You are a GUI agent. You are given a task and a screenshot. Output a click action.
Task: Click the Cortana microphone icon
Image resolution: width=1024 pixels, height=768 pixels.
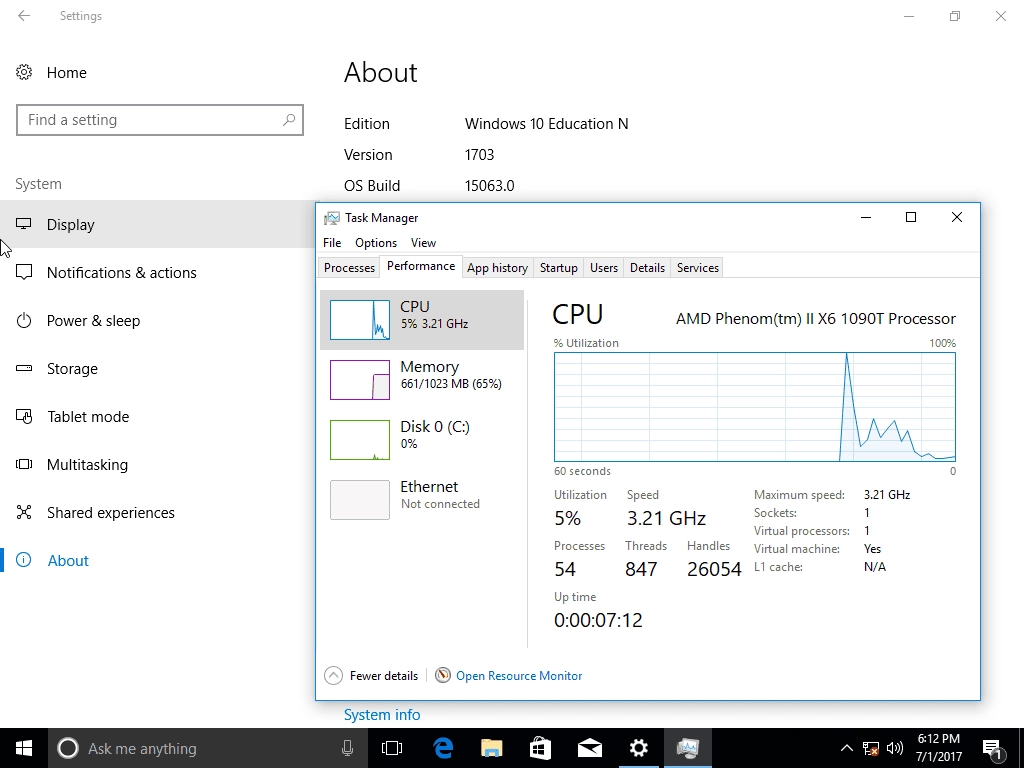(347, 748)
